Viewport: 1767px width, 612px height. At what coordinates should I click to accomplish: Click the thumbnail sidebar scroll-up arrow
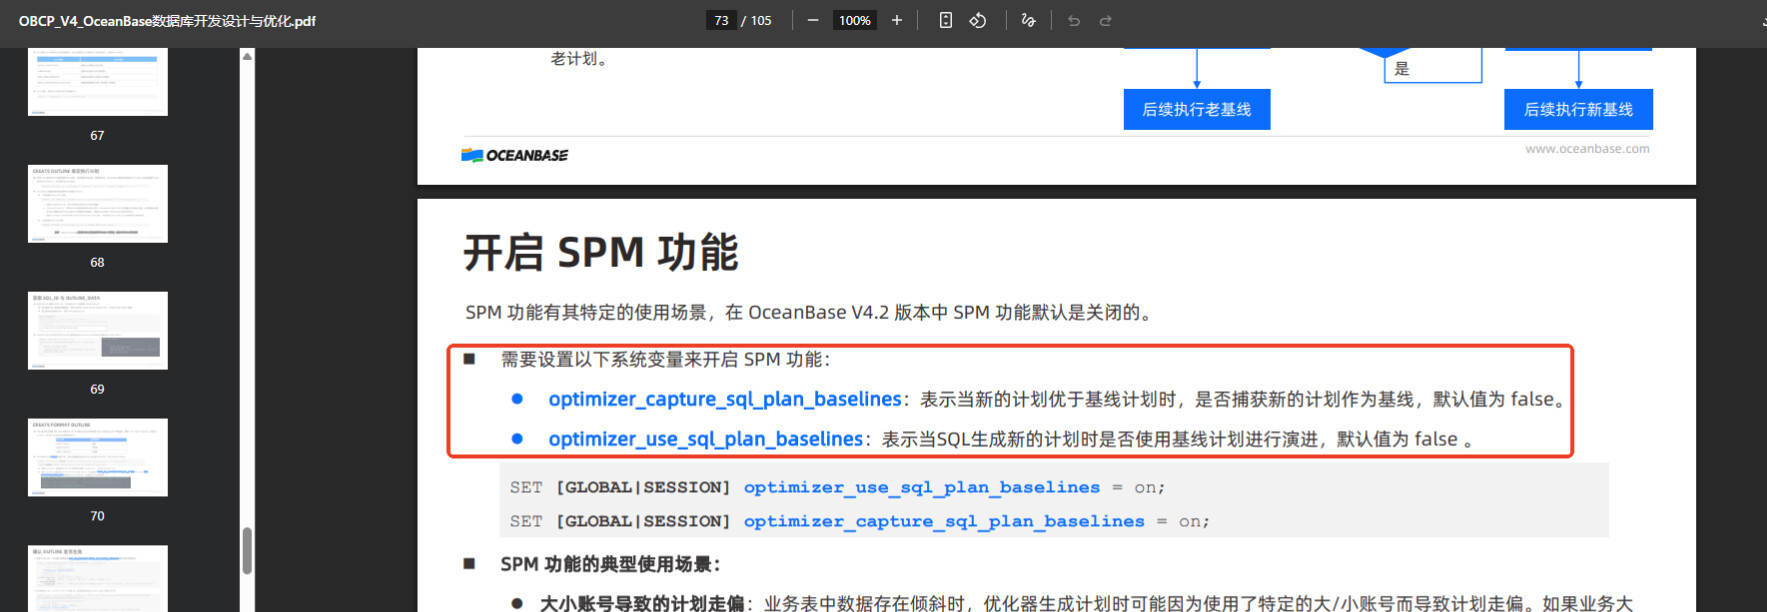247,56
